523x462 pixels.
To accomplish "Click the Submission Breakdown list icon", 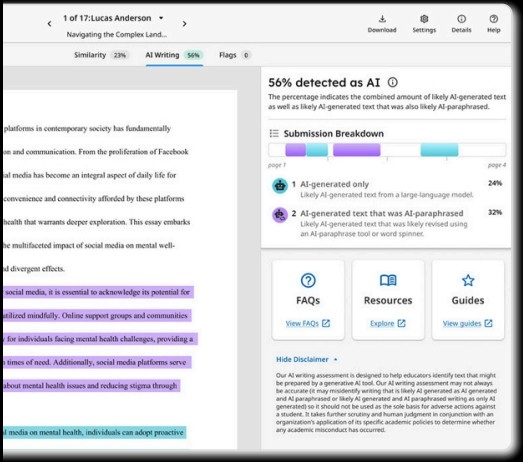I will [x=274, y=133].
